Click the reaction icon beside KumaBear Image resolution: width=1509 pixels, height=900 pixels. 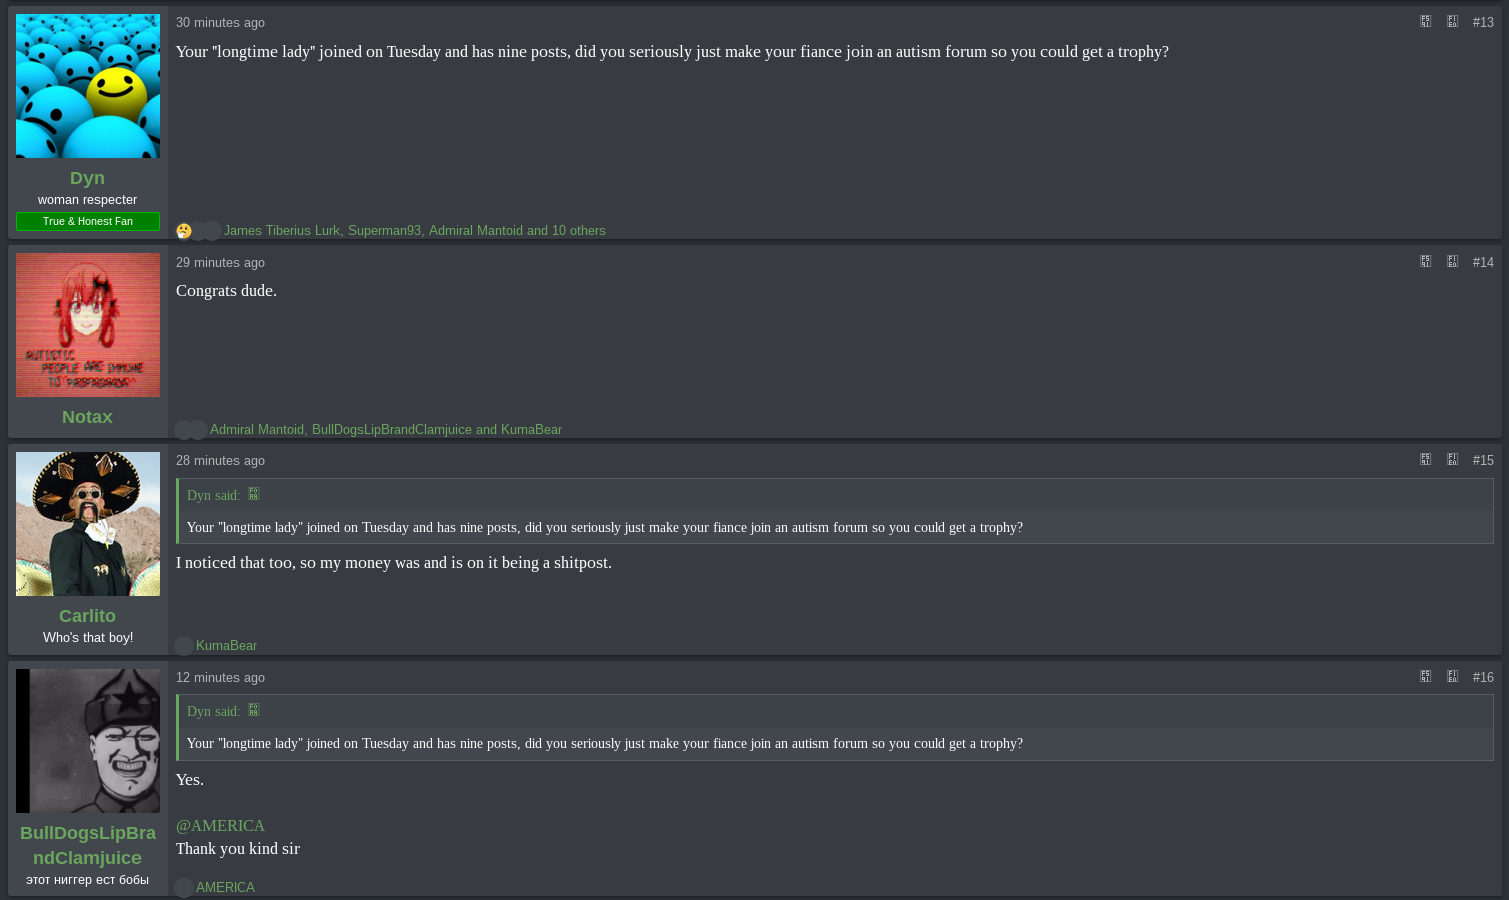(184, 646)
